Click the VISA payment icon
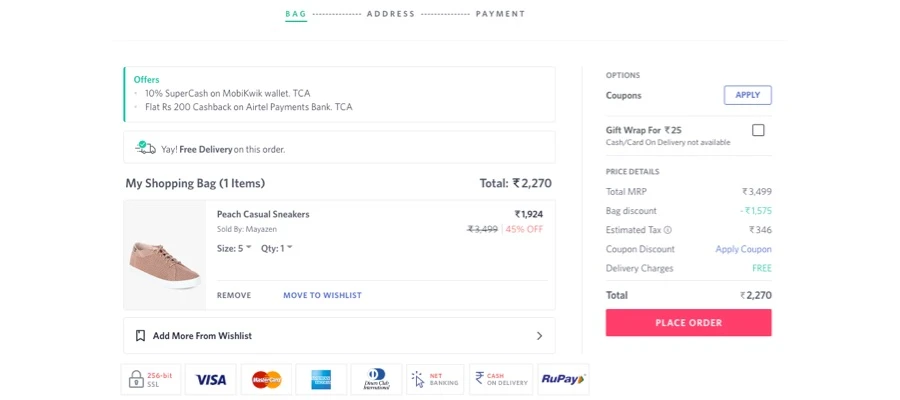 [211, 380]
